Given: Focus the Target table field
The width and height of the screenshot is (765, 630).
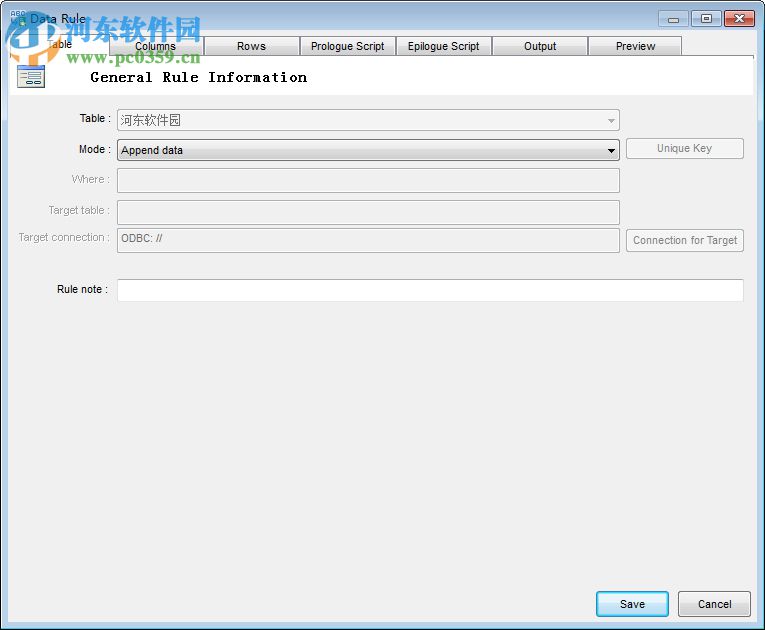Looking at the screenshot, I should click(x=368, y=212).
